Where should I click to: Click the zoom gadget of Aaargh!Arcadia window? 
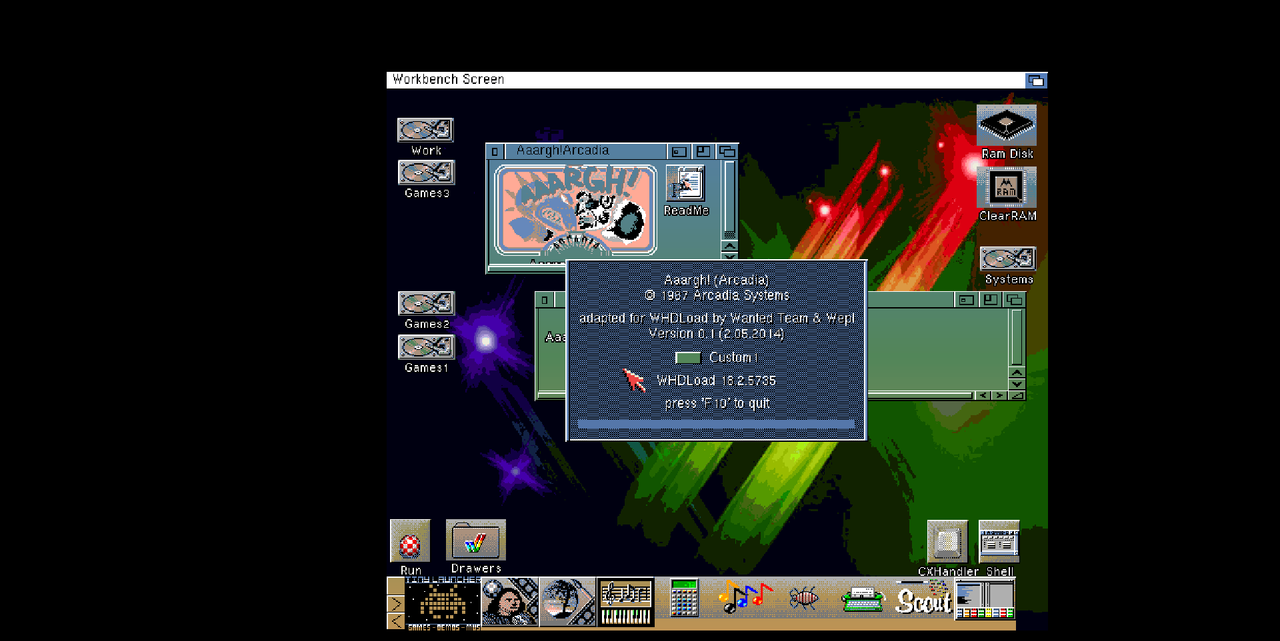[703, 151]
